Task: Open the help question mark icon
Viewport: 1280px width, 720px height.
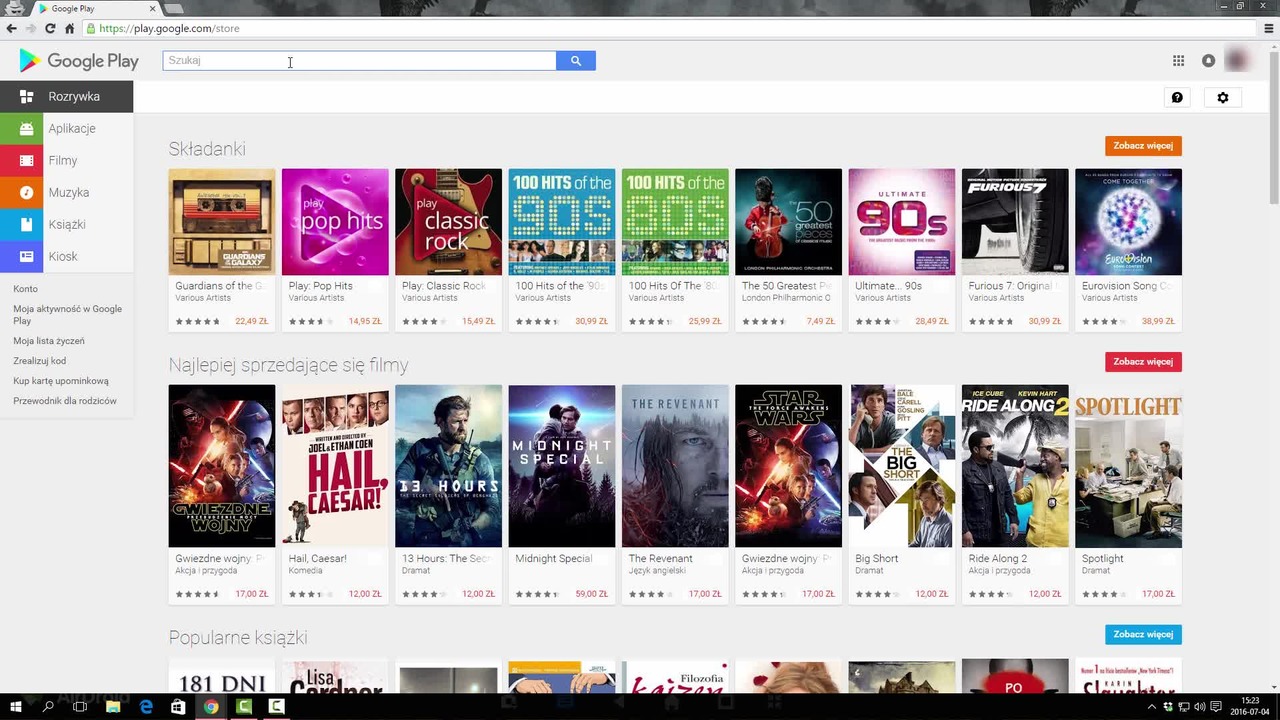Action: [x=1177, y=97]
